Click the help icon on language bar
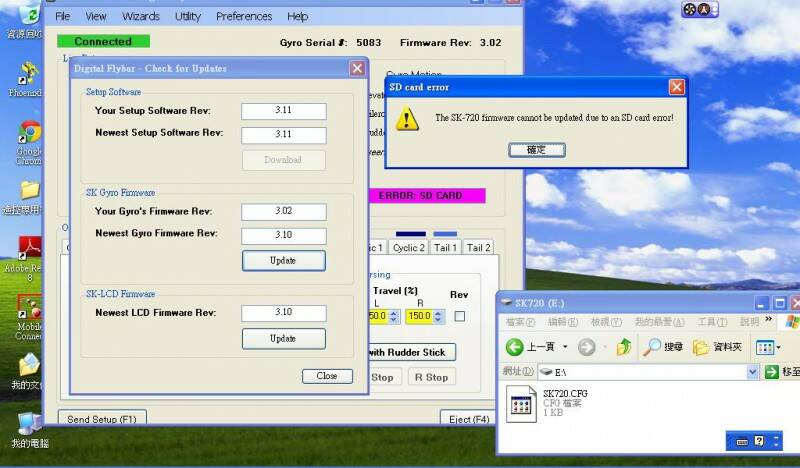This screenshot has width=800, height=468. (759, 440)
